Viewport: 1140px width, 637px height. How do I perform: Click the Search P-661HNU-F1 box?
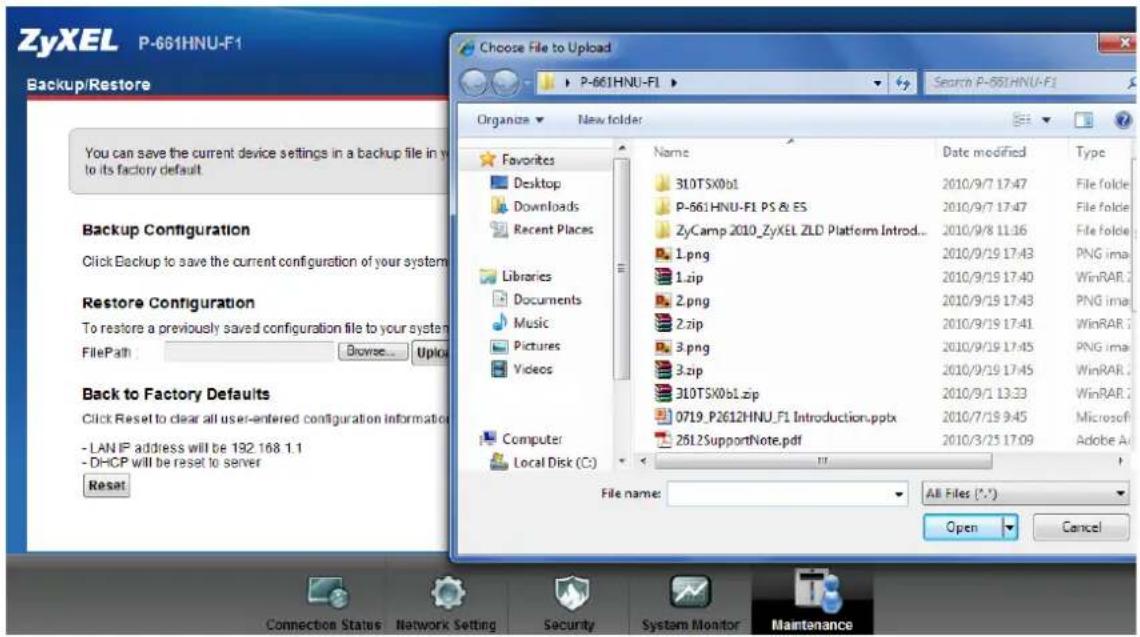[1029, 83]
